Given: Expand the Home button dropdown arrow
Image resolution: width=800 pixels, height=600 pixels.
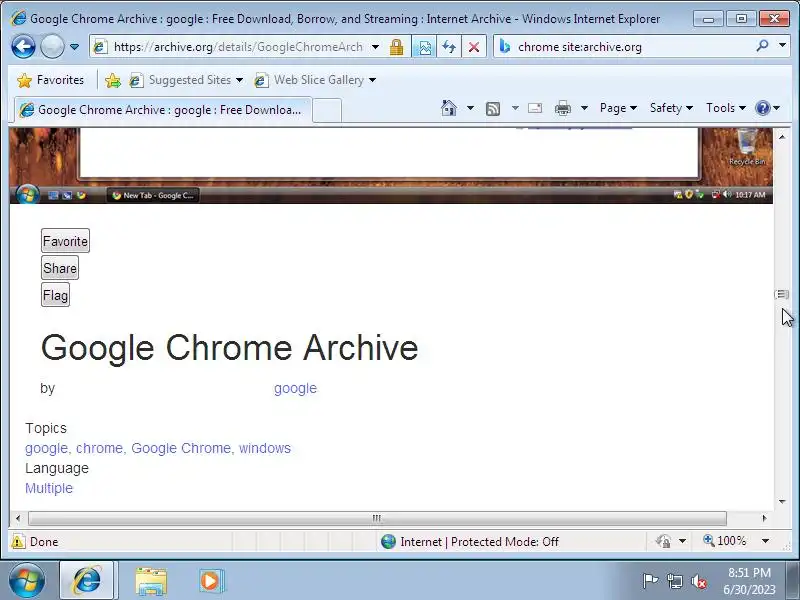Looking at the screenshot, I should click(470, 108).
